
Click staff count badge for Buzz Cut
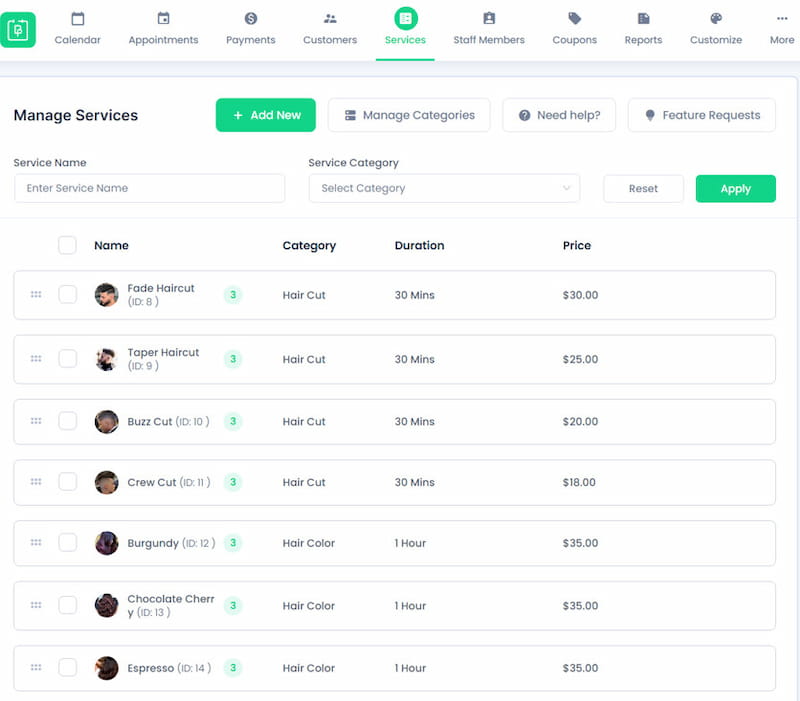(x=233, y=421)
